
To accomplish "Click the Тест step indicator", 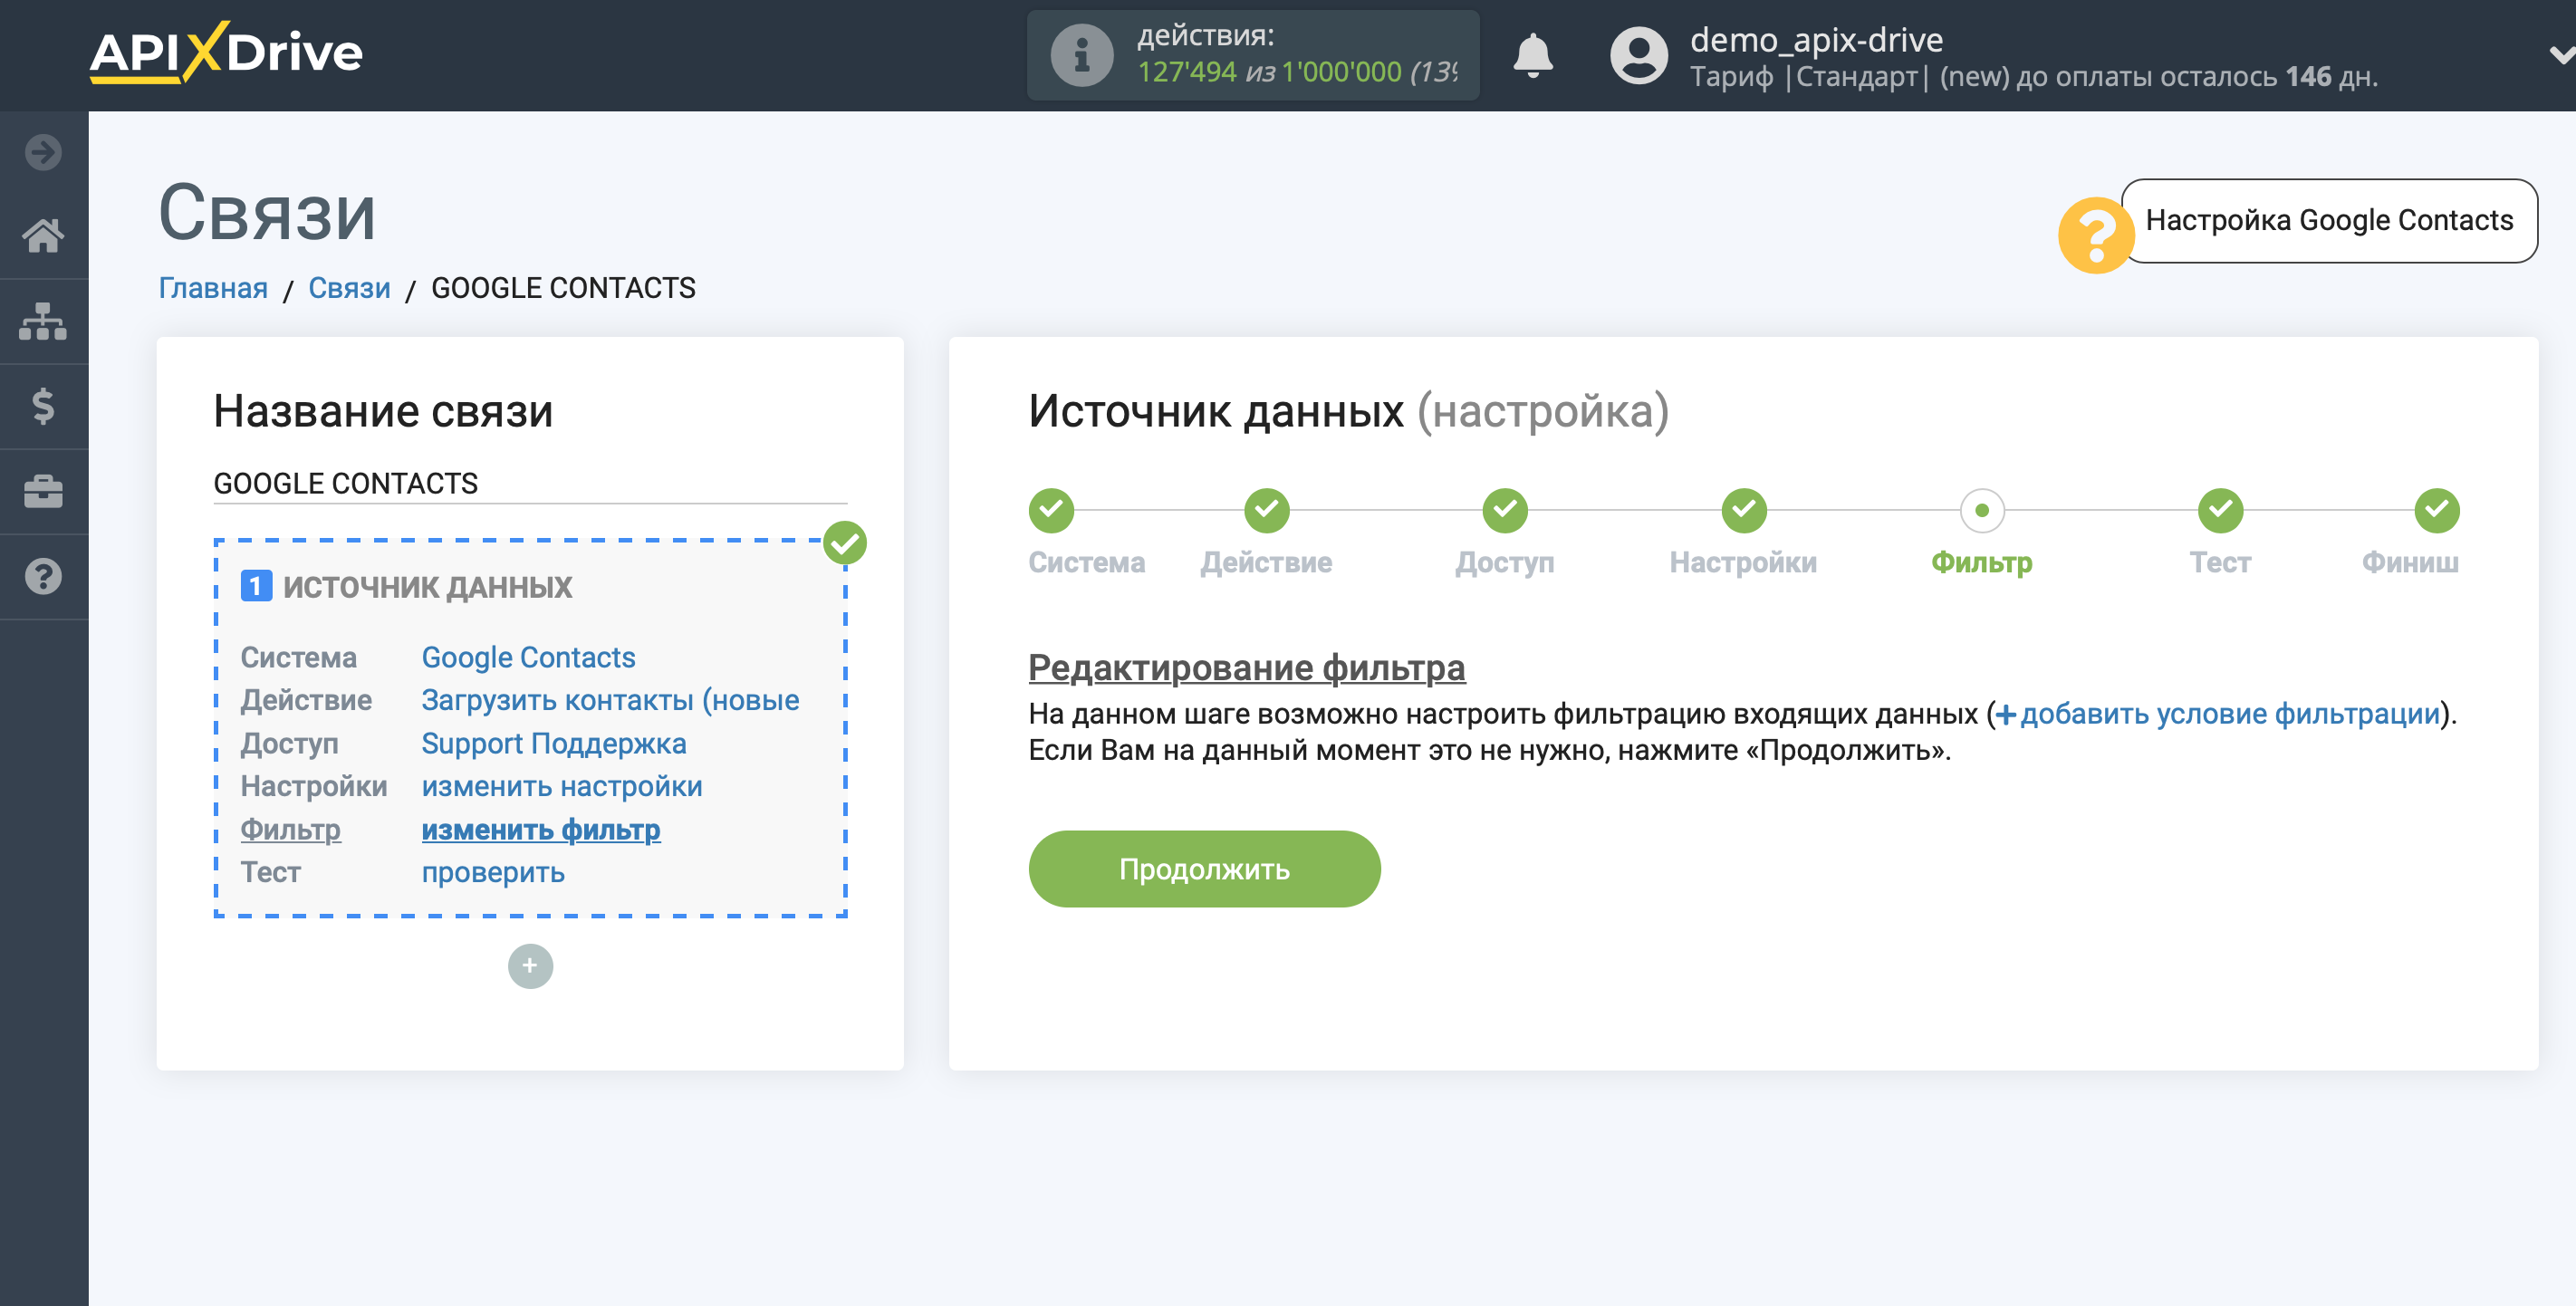I will (2220, 508).
